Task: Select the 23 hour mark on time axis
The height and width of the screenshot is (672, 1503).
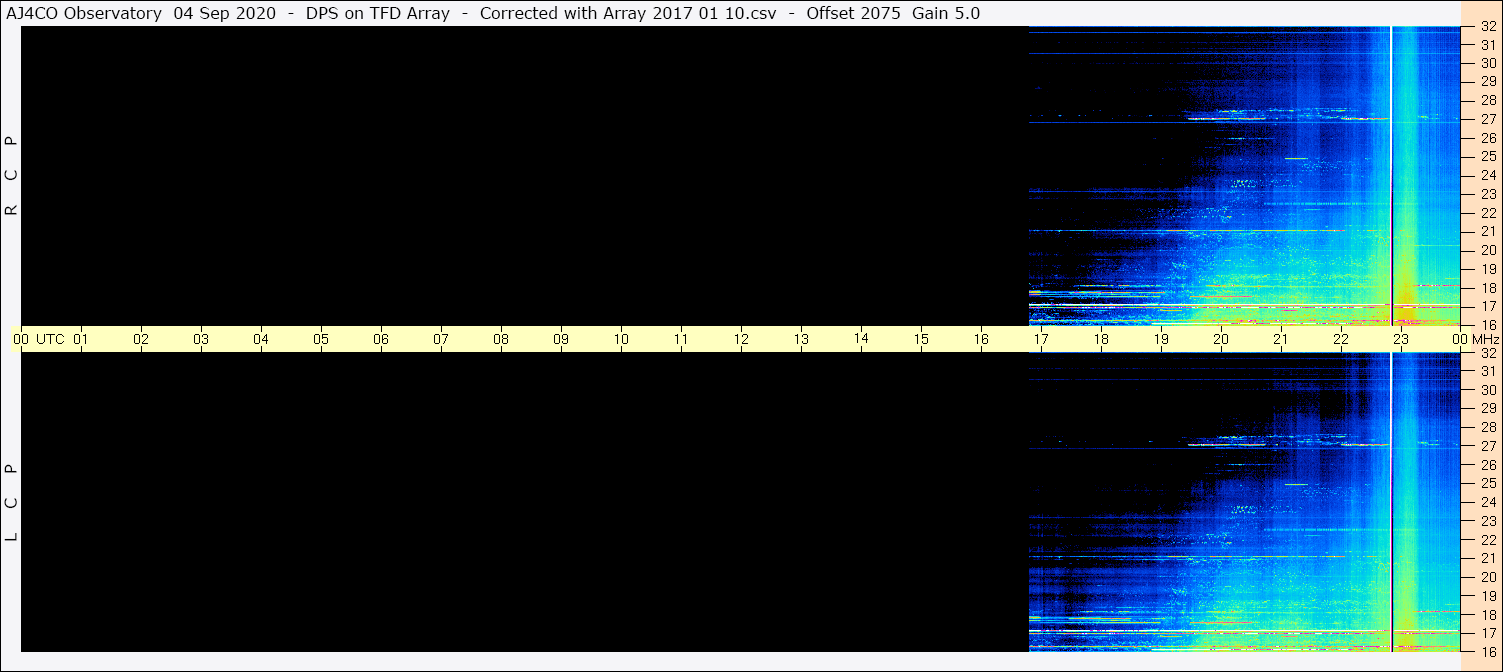Action: (x=1401, y=339)
